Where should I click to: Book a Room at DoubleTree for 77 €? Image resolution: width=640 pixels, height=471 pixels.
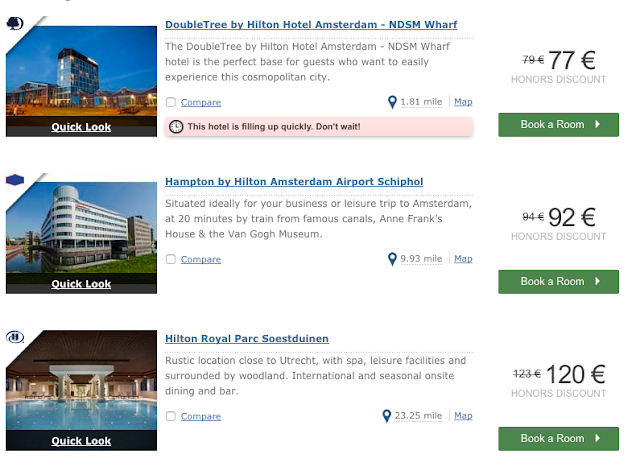[559, 125]
